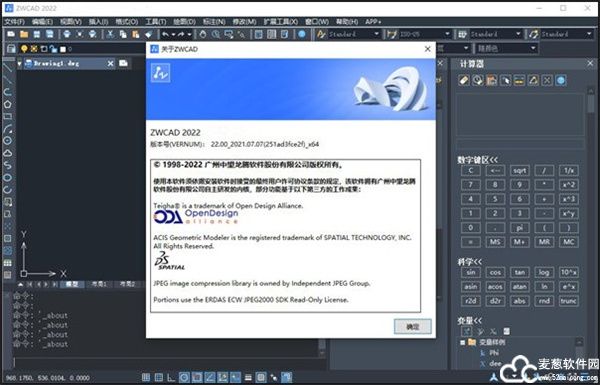Open the undo history dropdown arrow

(173, 34)
